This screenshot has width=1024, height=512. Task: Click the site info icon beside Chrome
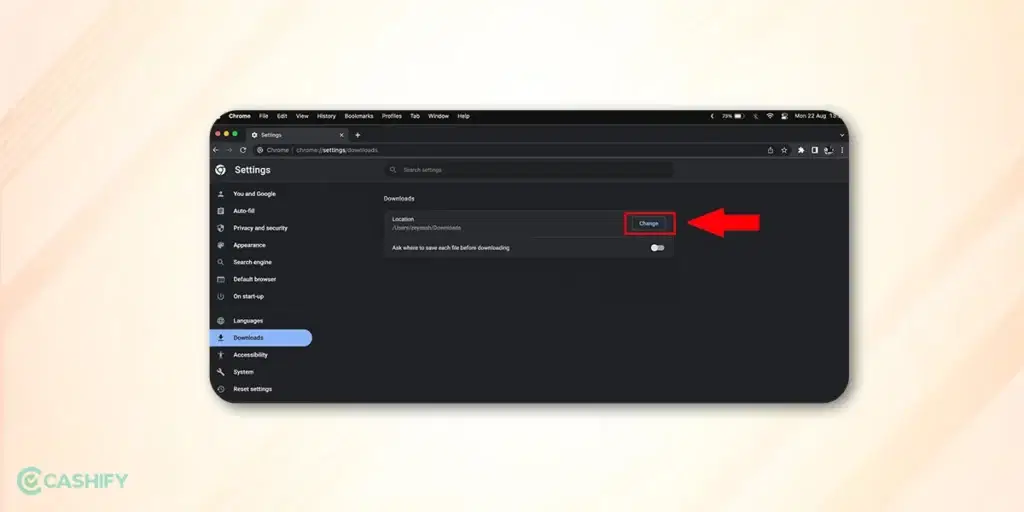tap(260, 150)
